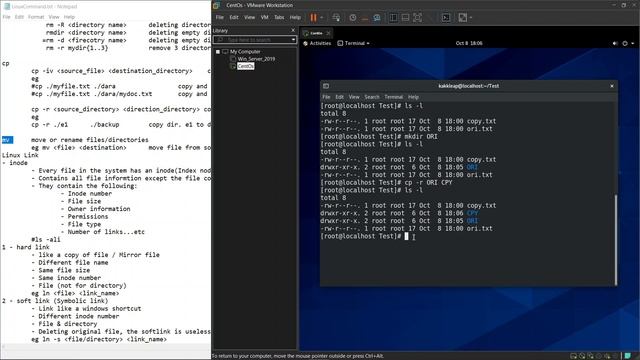The height and width of the screenshot is (360, 640).
Task: Click the volume icon in GNOME bar
Action: pyautogui.click(x=615, y=43)
